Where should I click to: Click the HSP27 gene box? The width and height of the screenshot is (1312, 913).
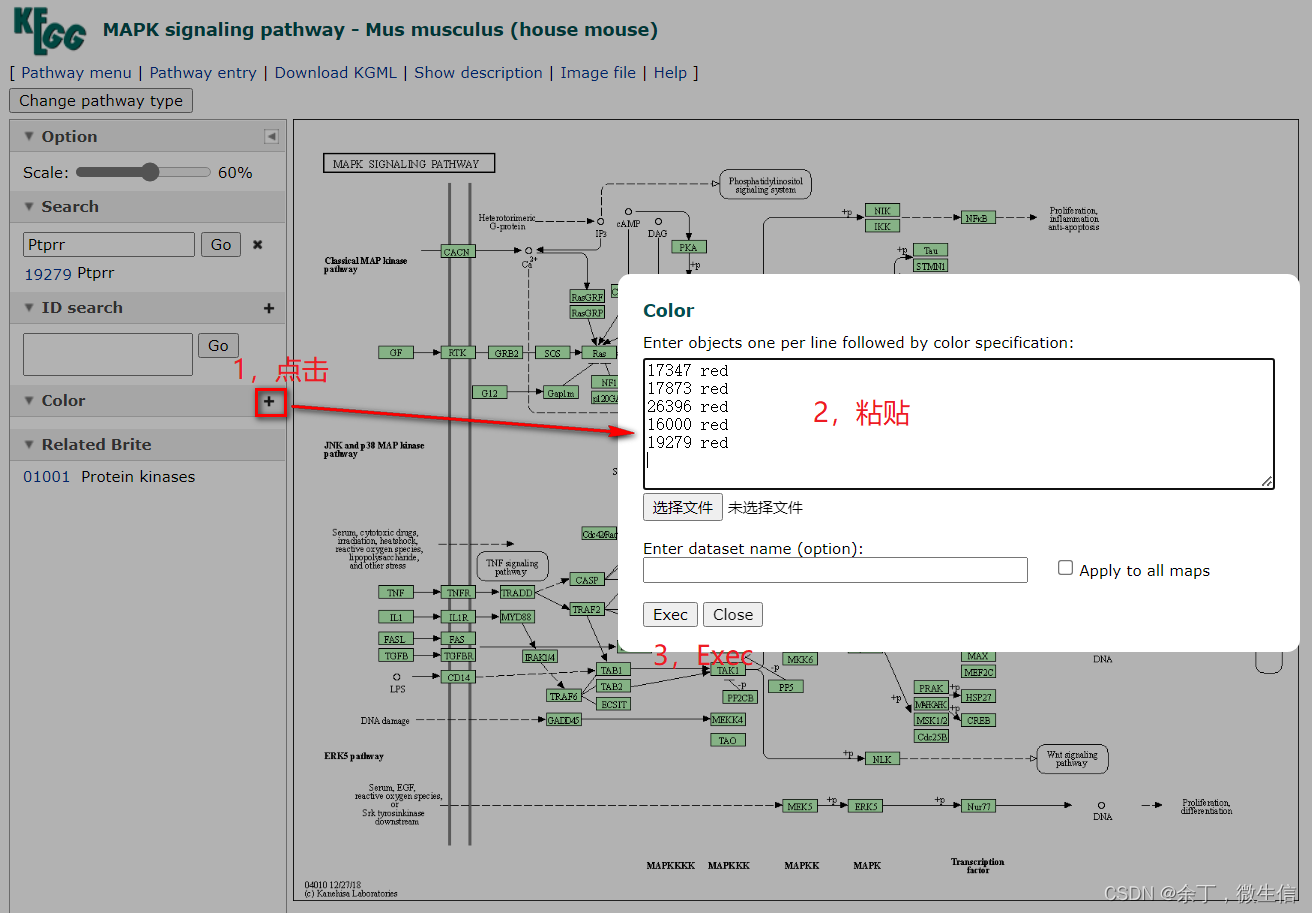978,697
